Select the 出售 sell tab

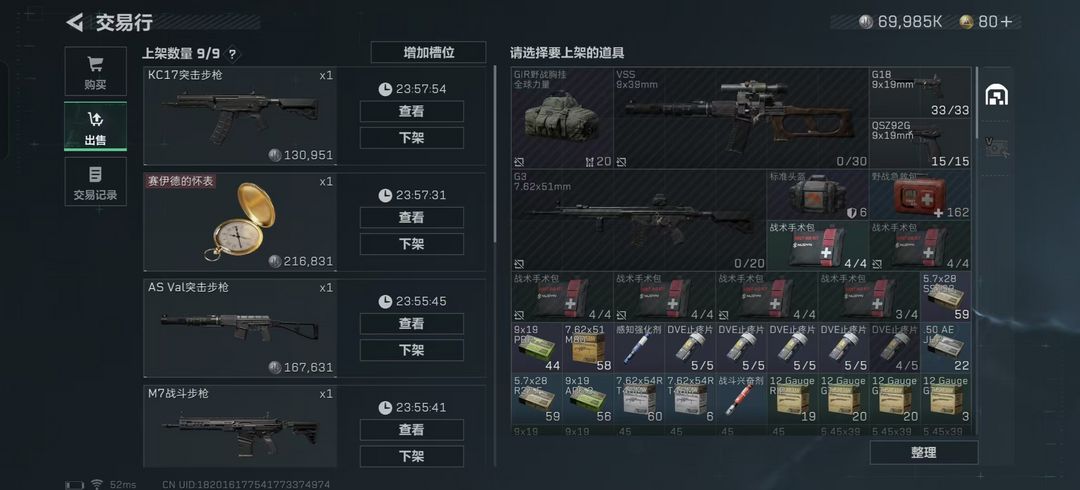[96, 126]
